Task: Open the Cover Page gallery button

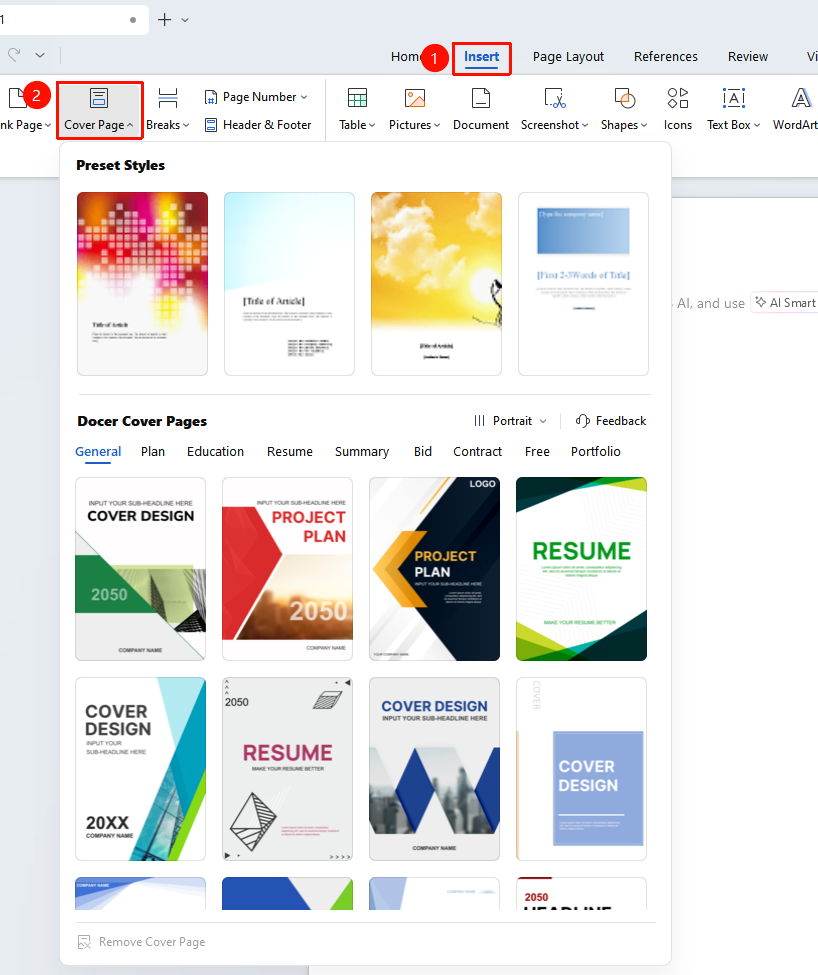Action: click(x=99, y=110)
